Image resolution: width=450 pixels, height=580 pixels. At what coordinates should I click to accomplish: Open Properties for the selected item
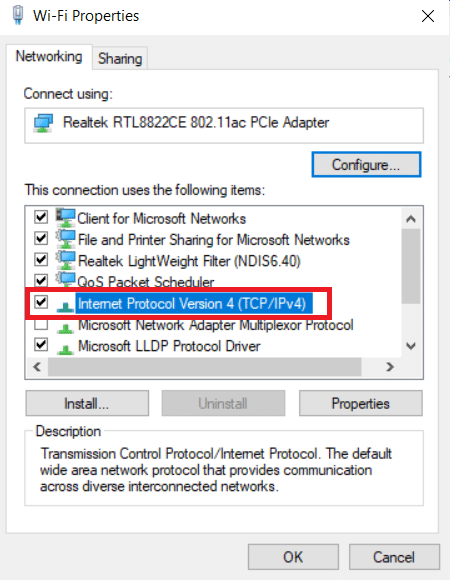click(x=361, y=403)
